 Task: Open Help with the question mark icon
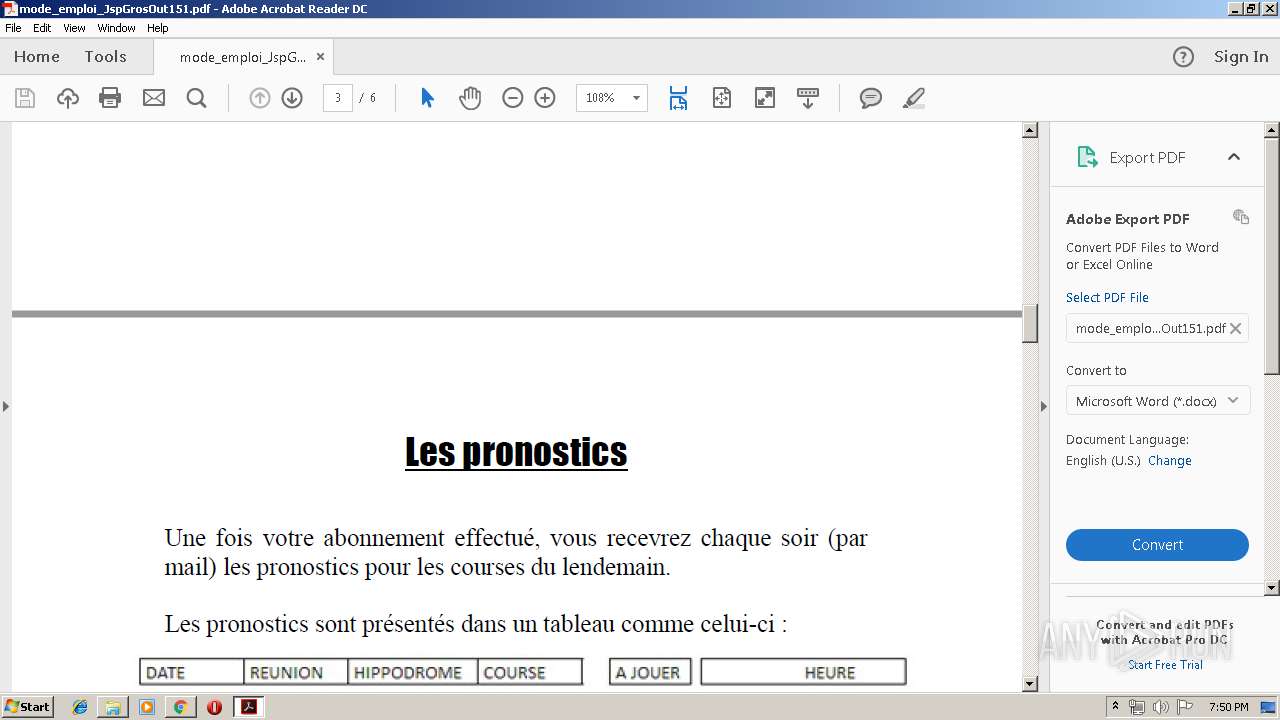(x=1183, y=57)
